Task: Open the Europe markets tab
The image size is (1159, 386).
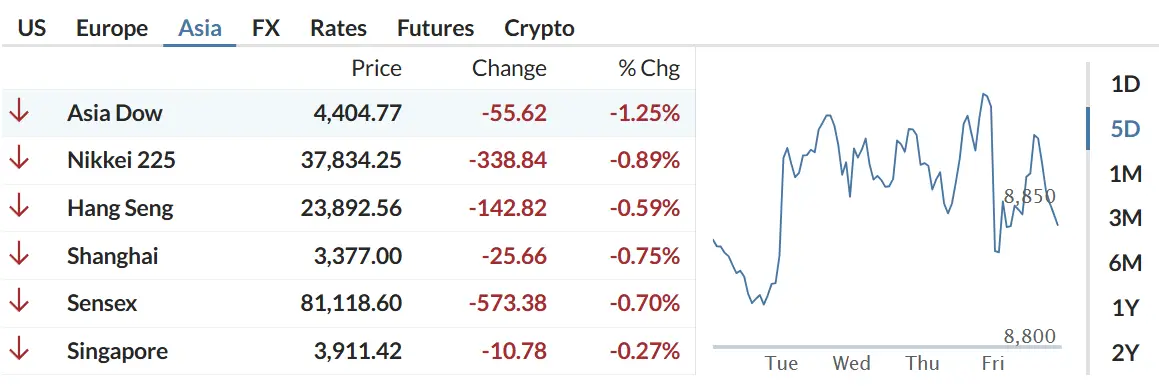Action: tap(112, 28)
